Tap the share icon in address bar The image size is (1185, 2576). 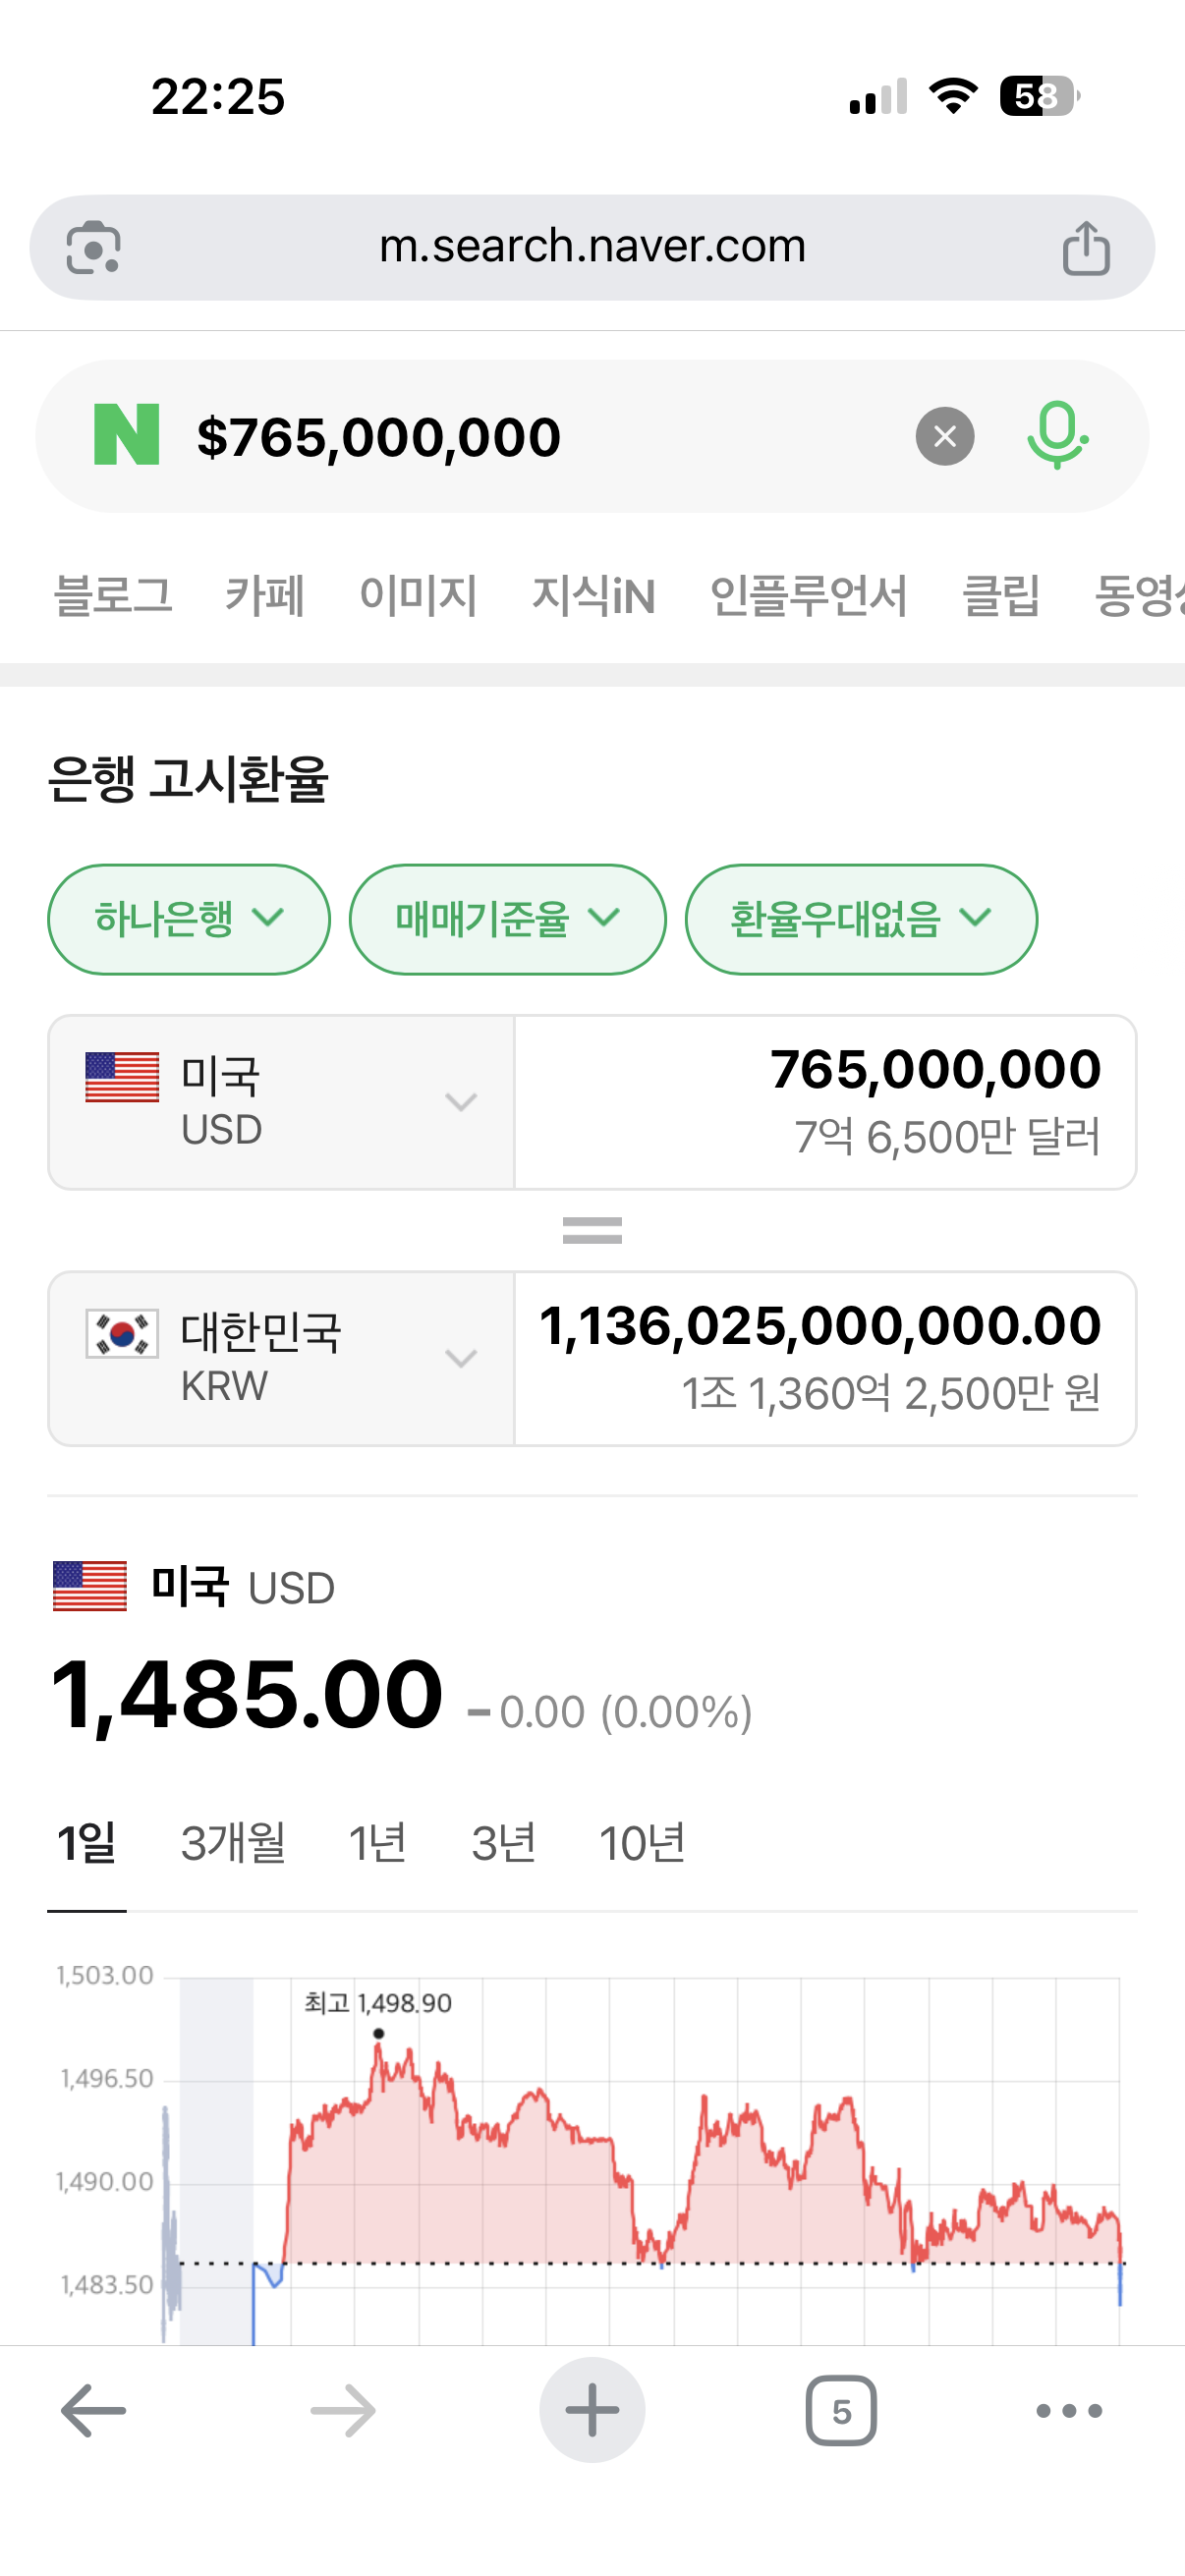1086,248
